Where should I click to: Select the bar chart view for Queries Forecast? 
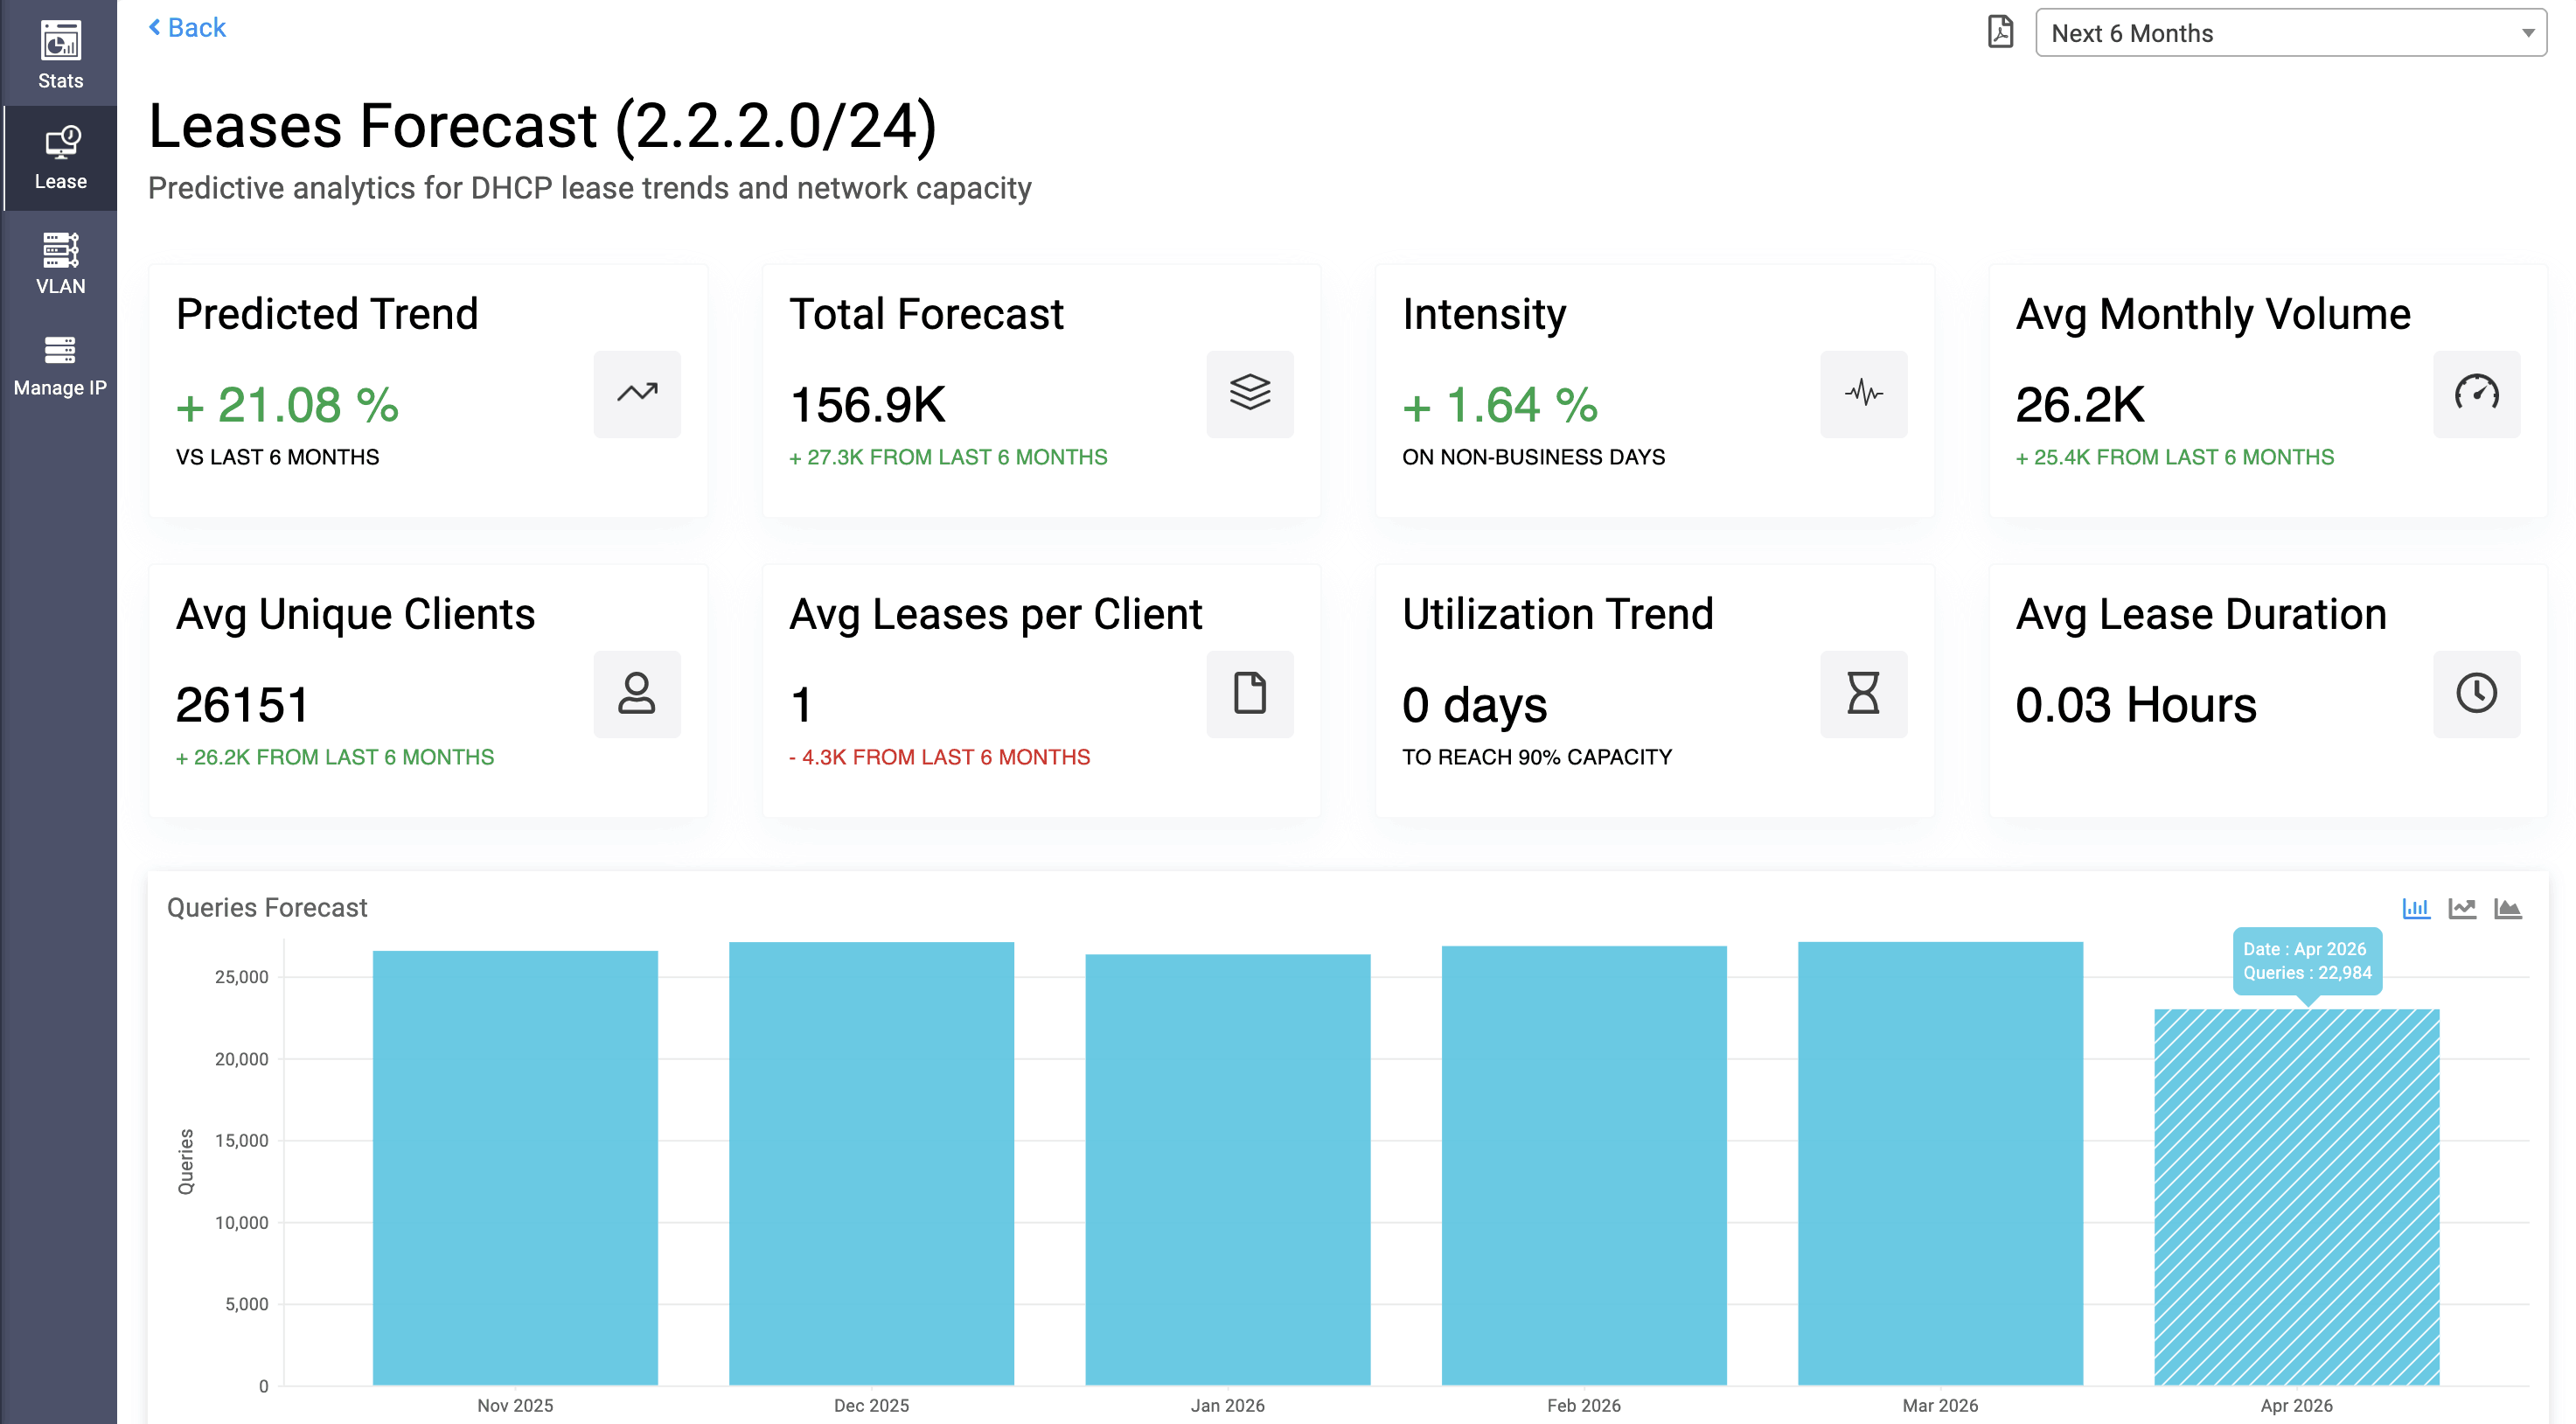[x=2417, y=908]
